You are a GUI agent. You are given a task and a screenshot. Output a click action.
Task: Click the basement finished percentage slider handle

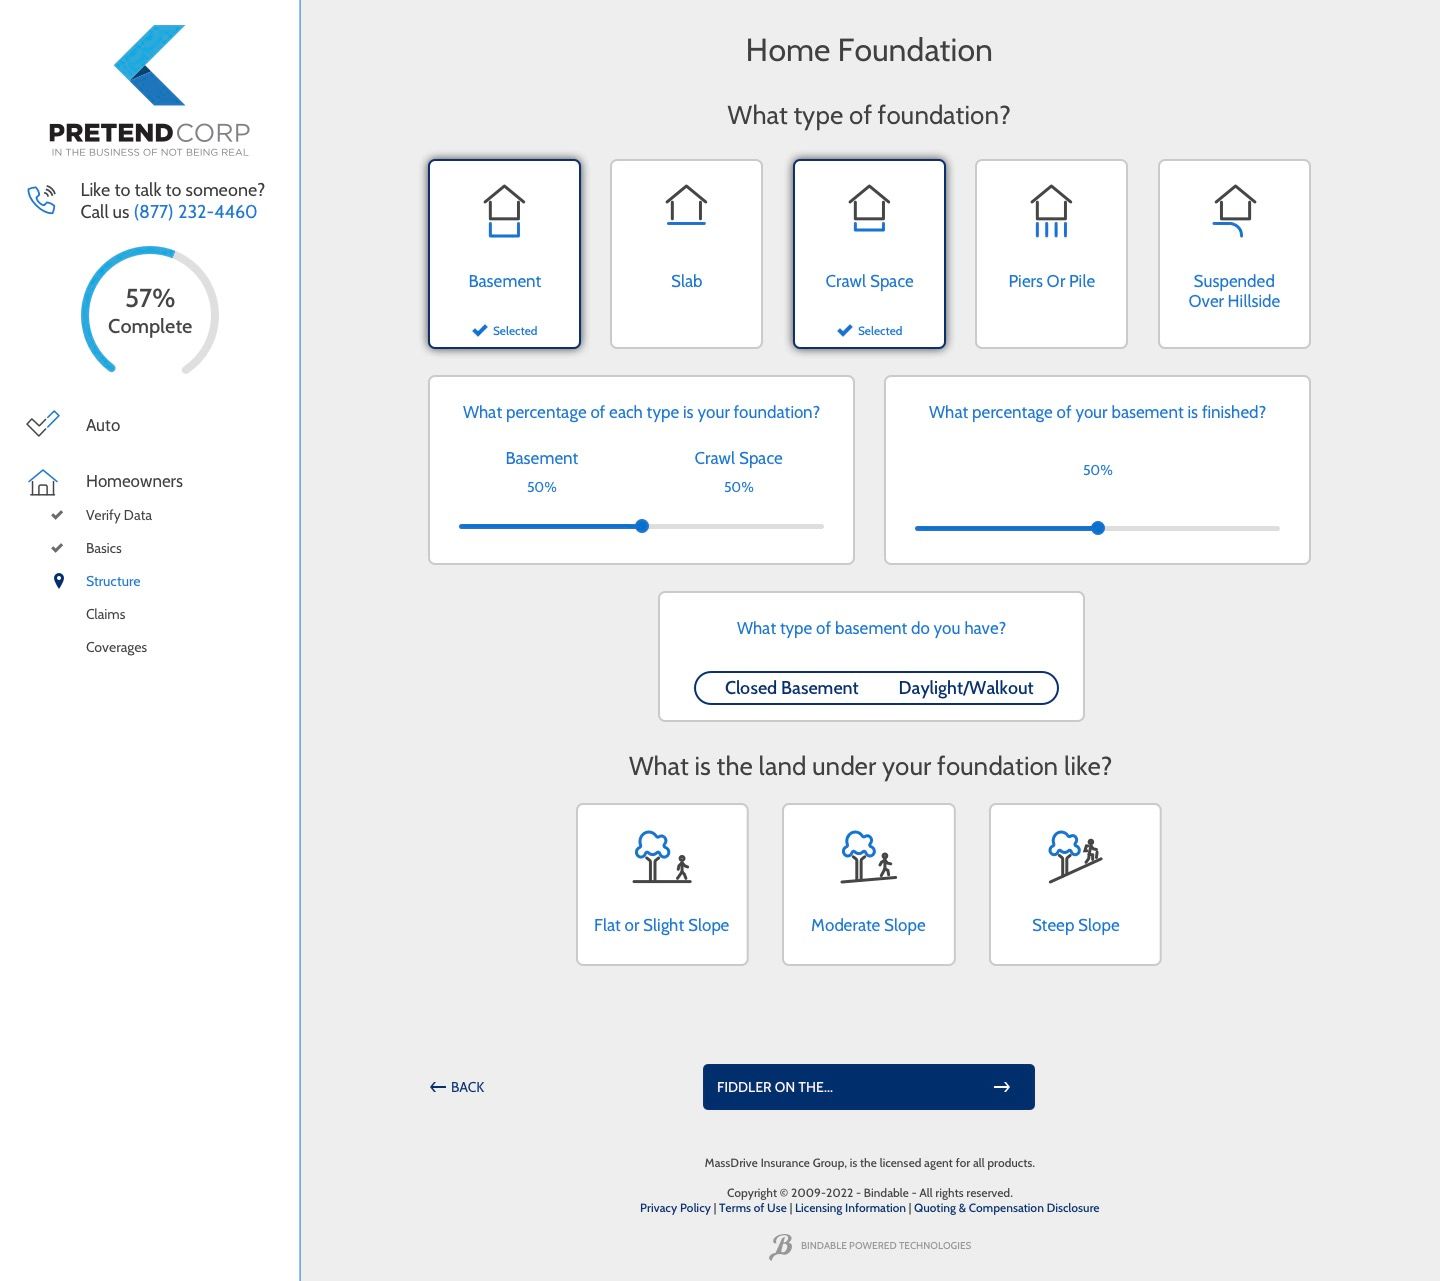pos(1098,528)
